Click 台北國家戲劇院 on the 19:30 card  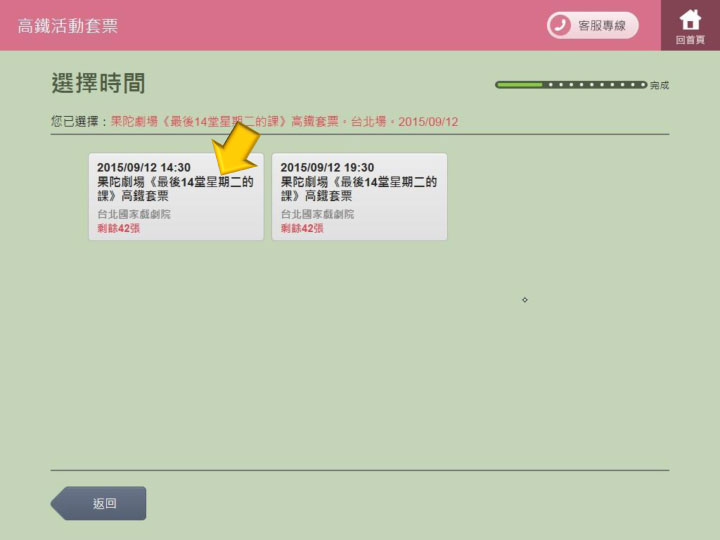click(317, 215)
